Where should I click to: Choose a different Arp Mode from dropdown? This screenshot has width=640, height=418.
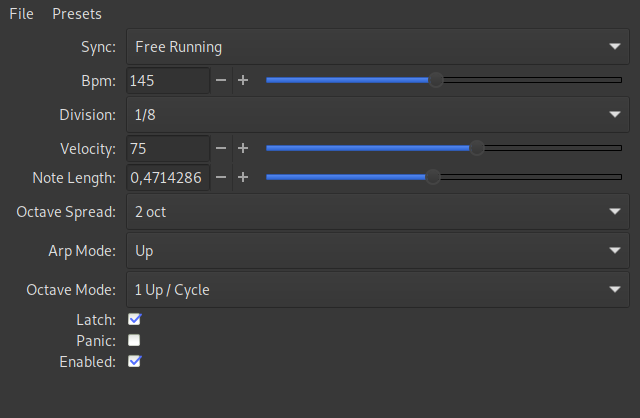click(377, 251)
